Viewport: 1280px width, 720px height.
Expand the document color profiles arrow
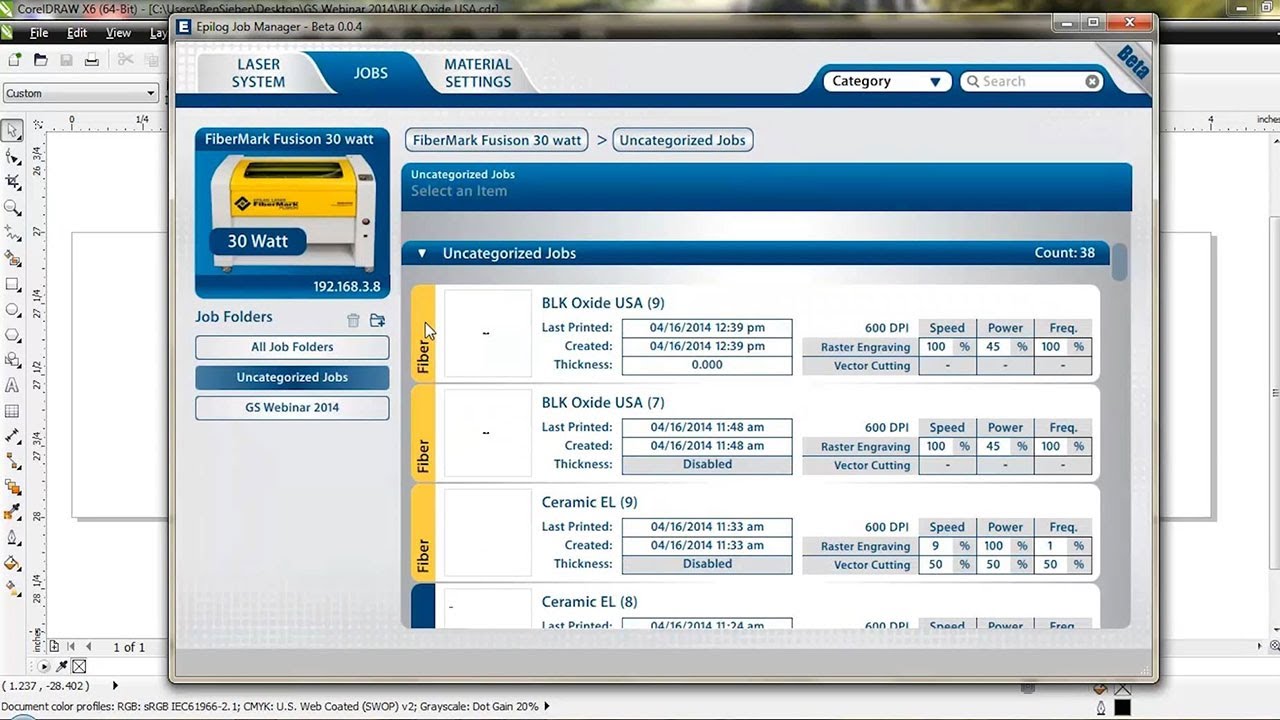pos(547,706)
